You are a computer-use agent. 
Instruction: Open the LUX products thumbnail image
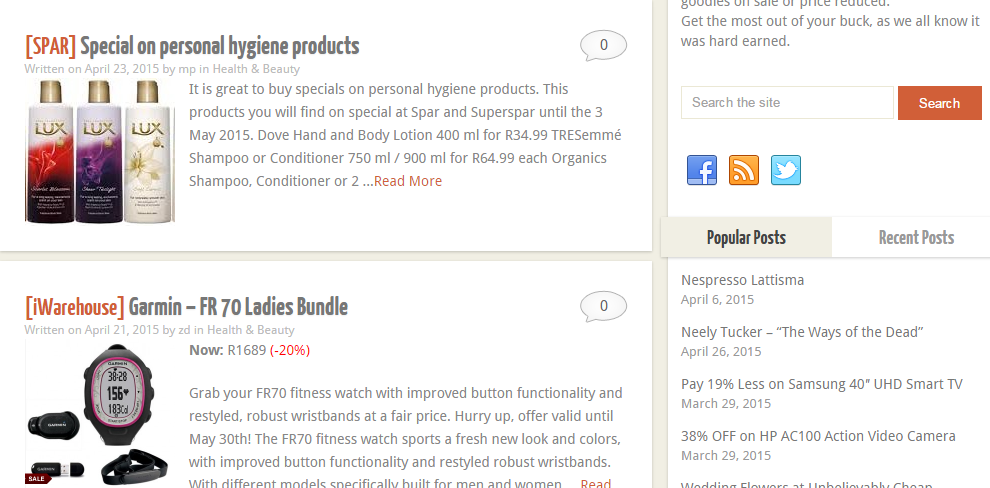99,150
